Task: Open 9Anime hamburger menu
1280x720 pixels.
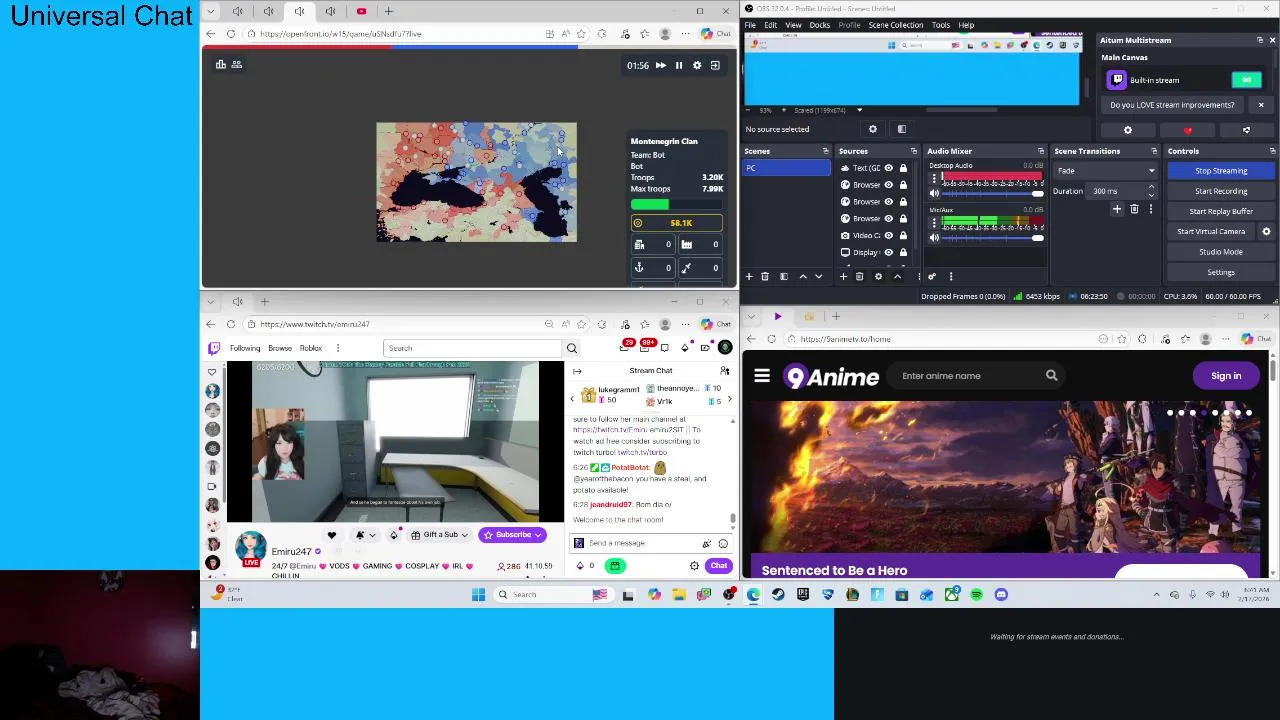Action: (762, 376)
